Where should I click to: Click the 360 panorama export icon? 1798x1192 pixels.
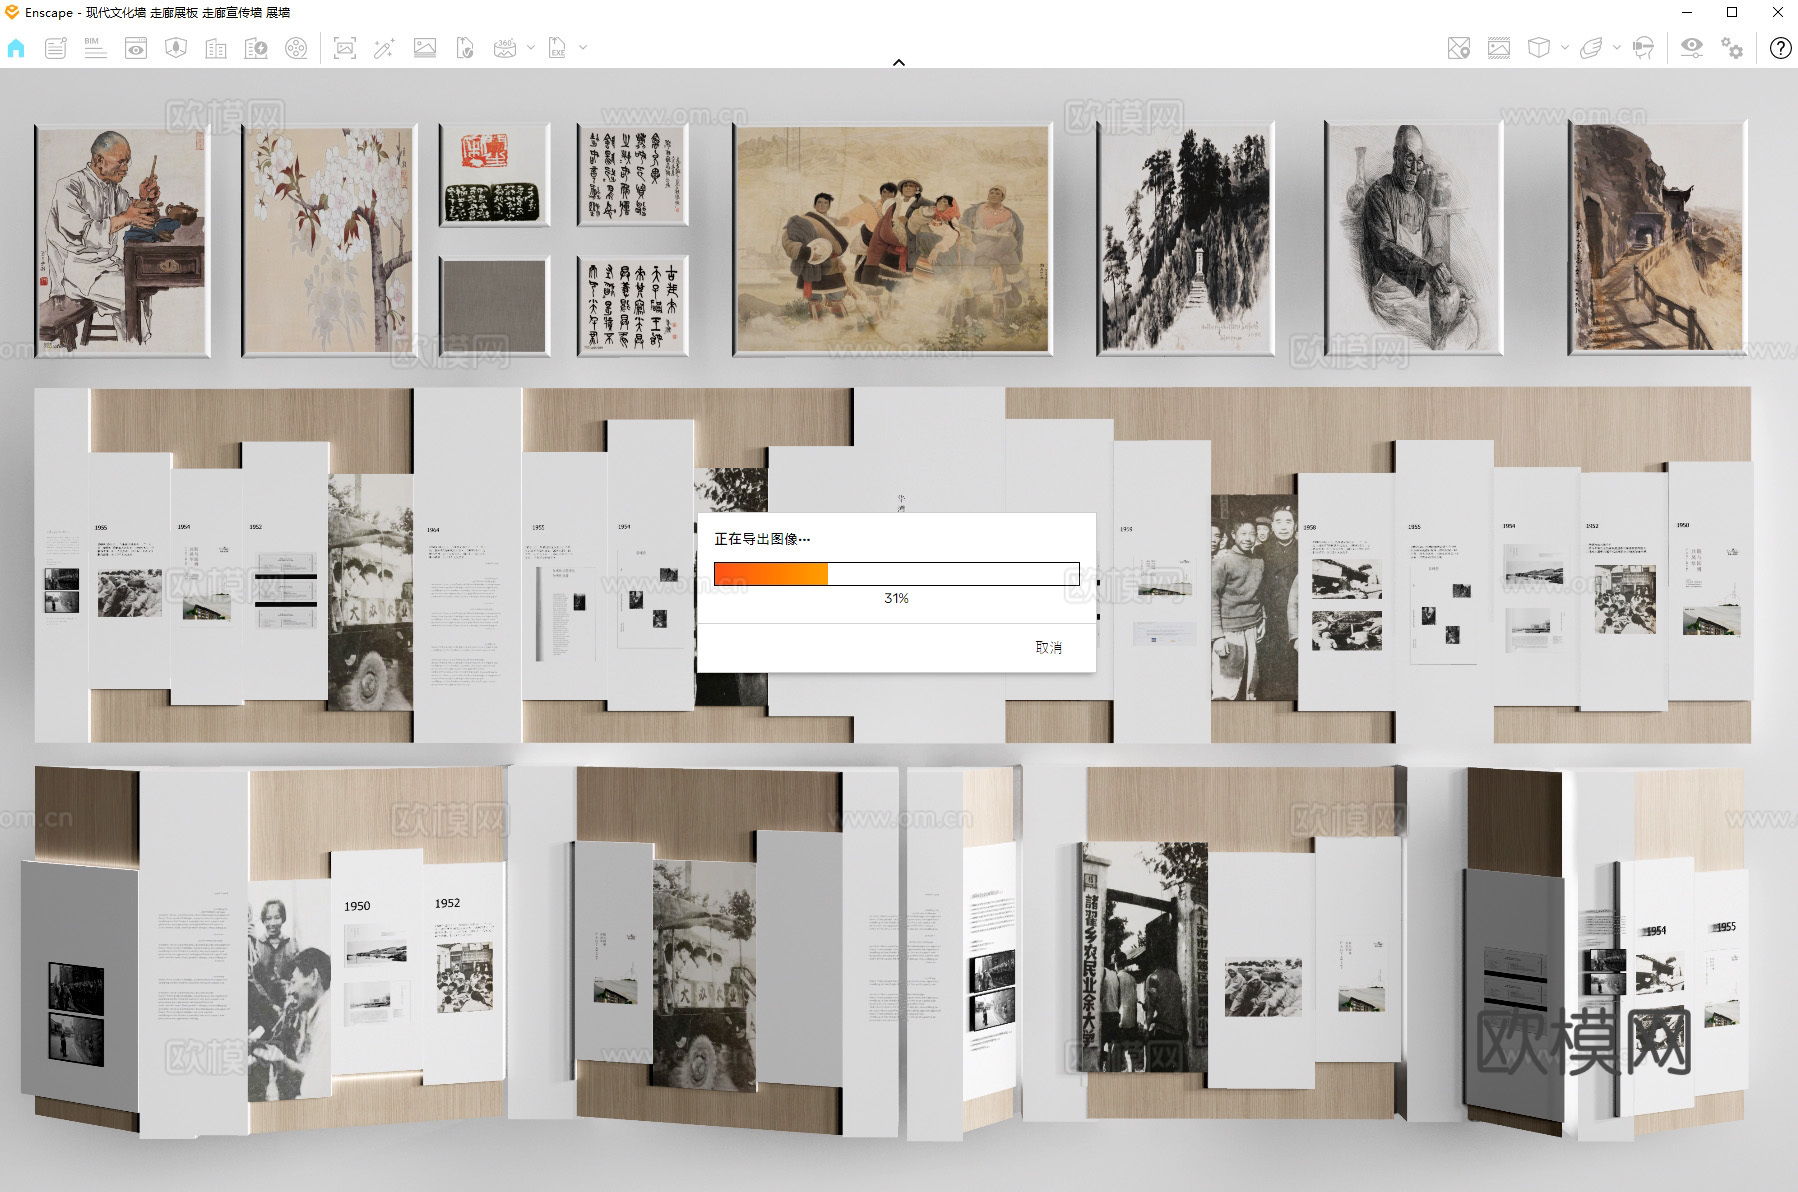[505, 48]
